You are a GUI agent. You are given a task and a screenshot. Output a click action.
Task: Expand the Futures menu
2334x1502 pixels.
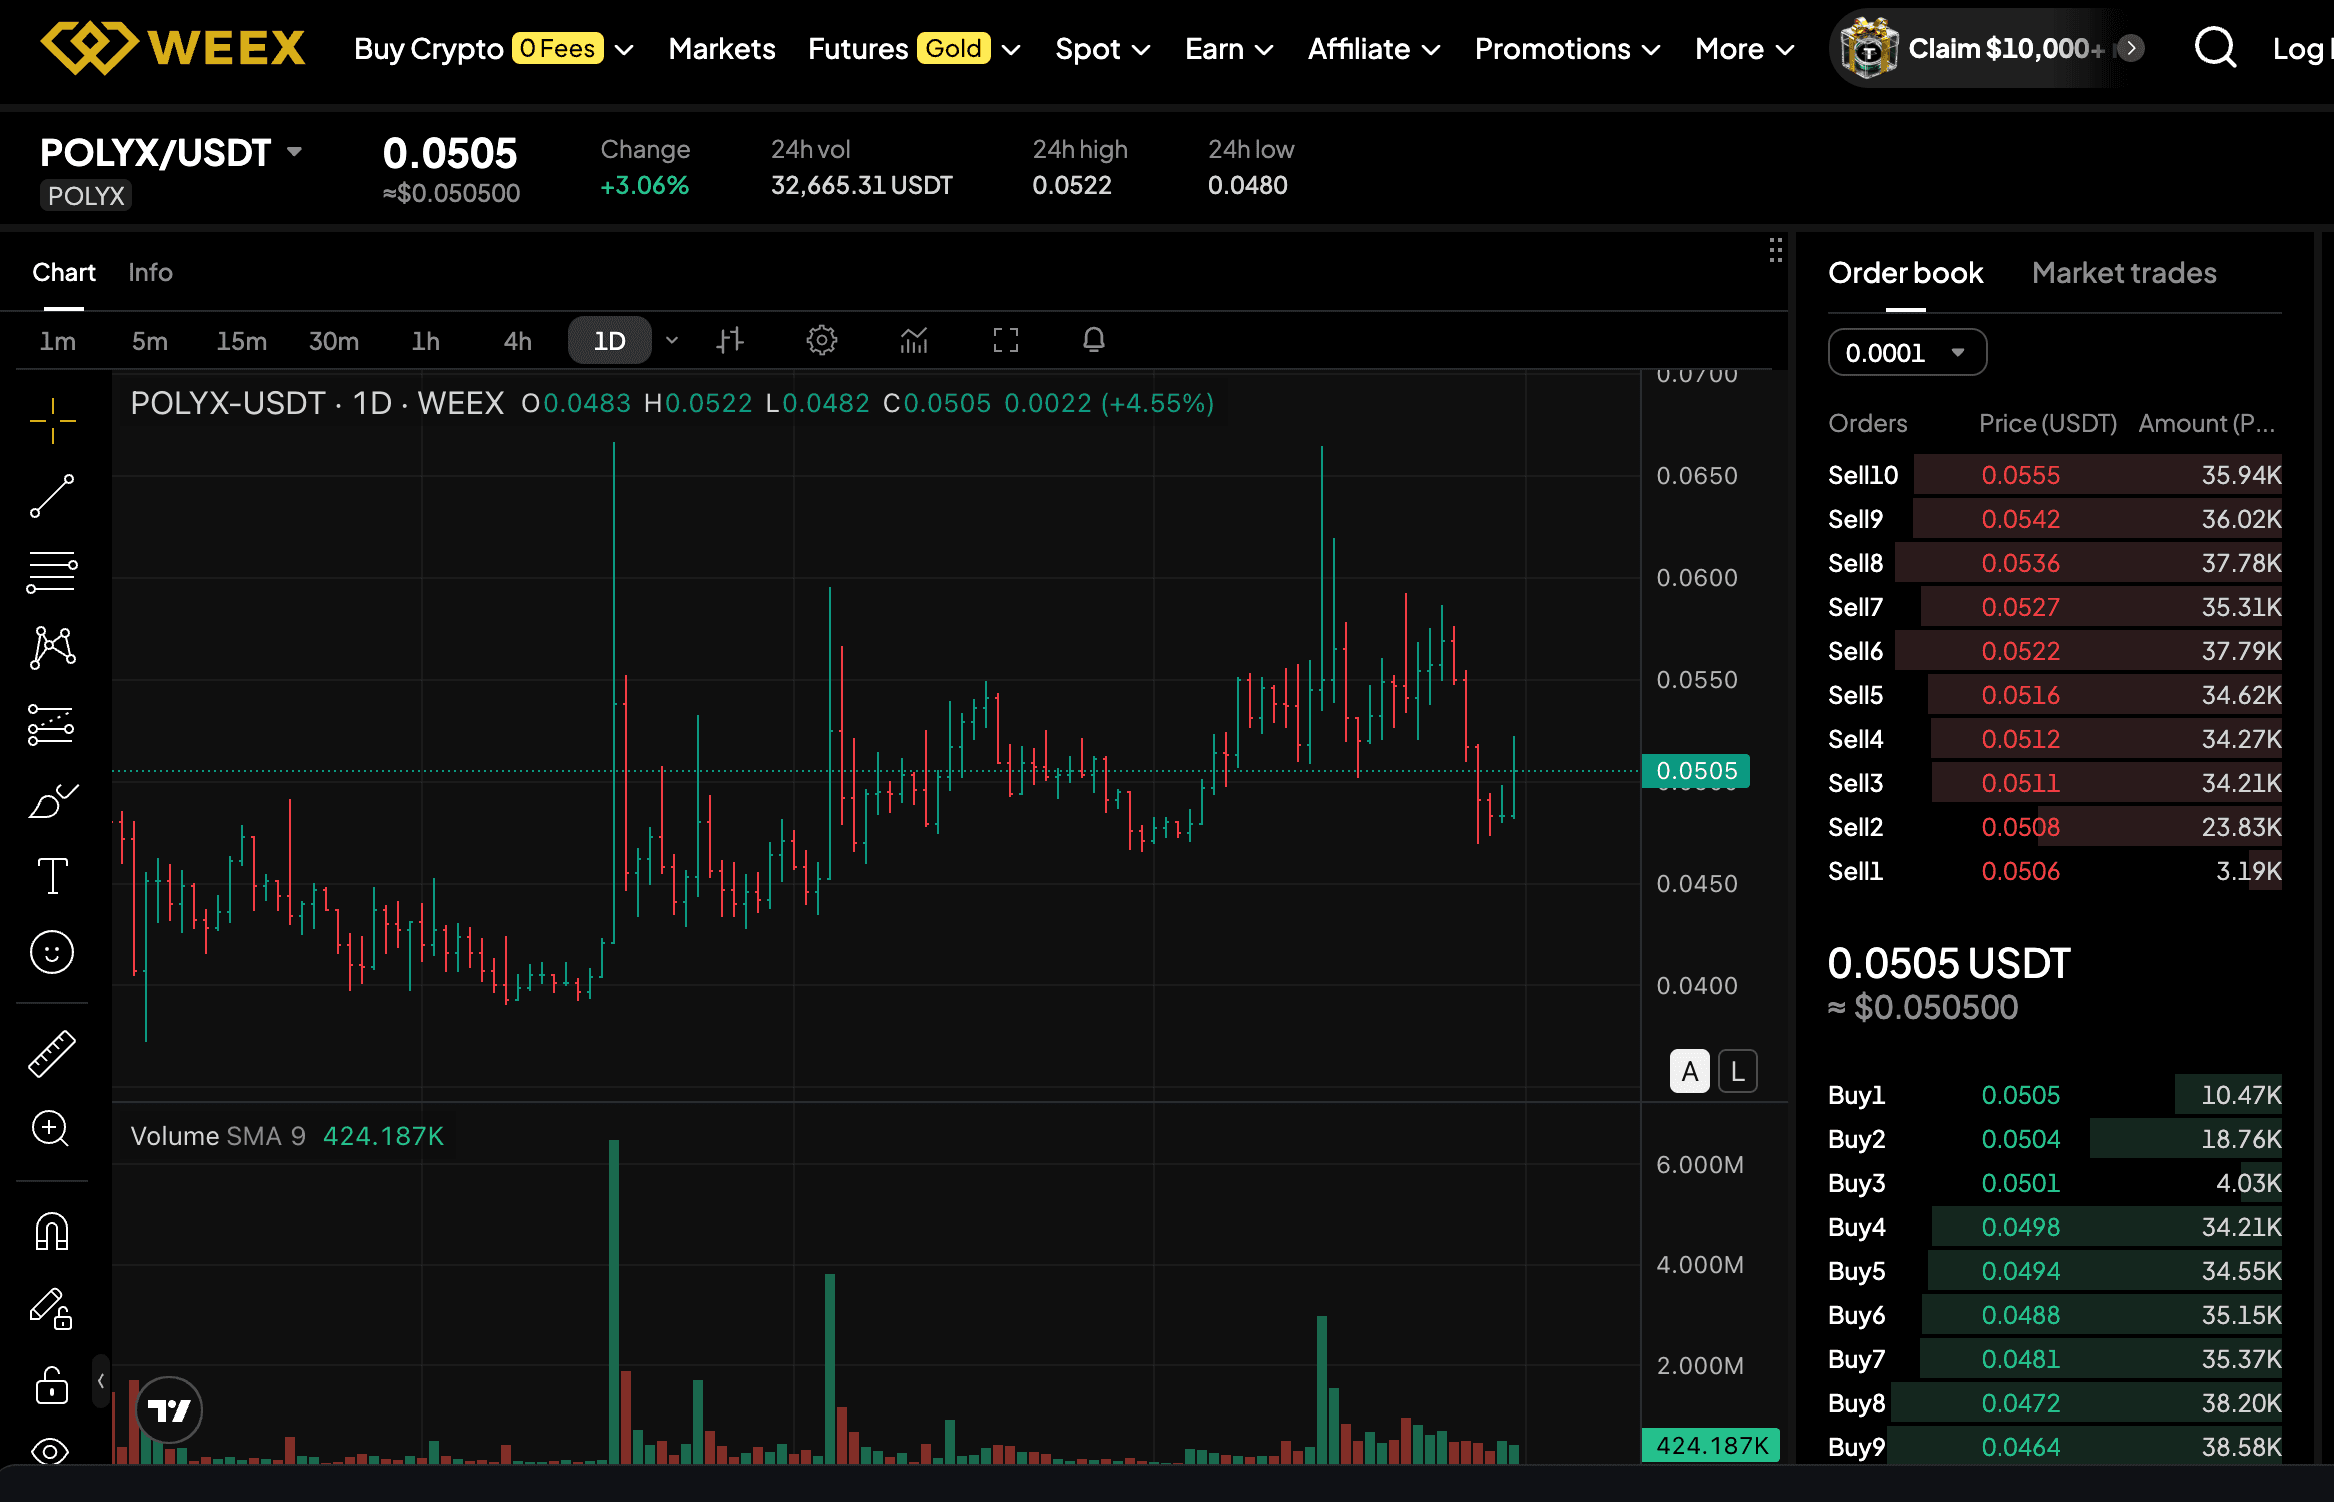[x=914, y=48]
